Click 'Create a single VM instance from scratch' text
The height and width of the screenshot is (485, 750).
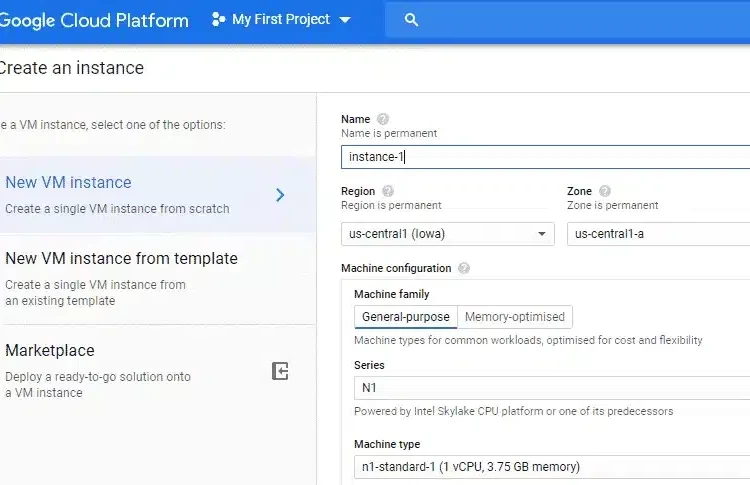pyautogui.click(x=117, y=209)
